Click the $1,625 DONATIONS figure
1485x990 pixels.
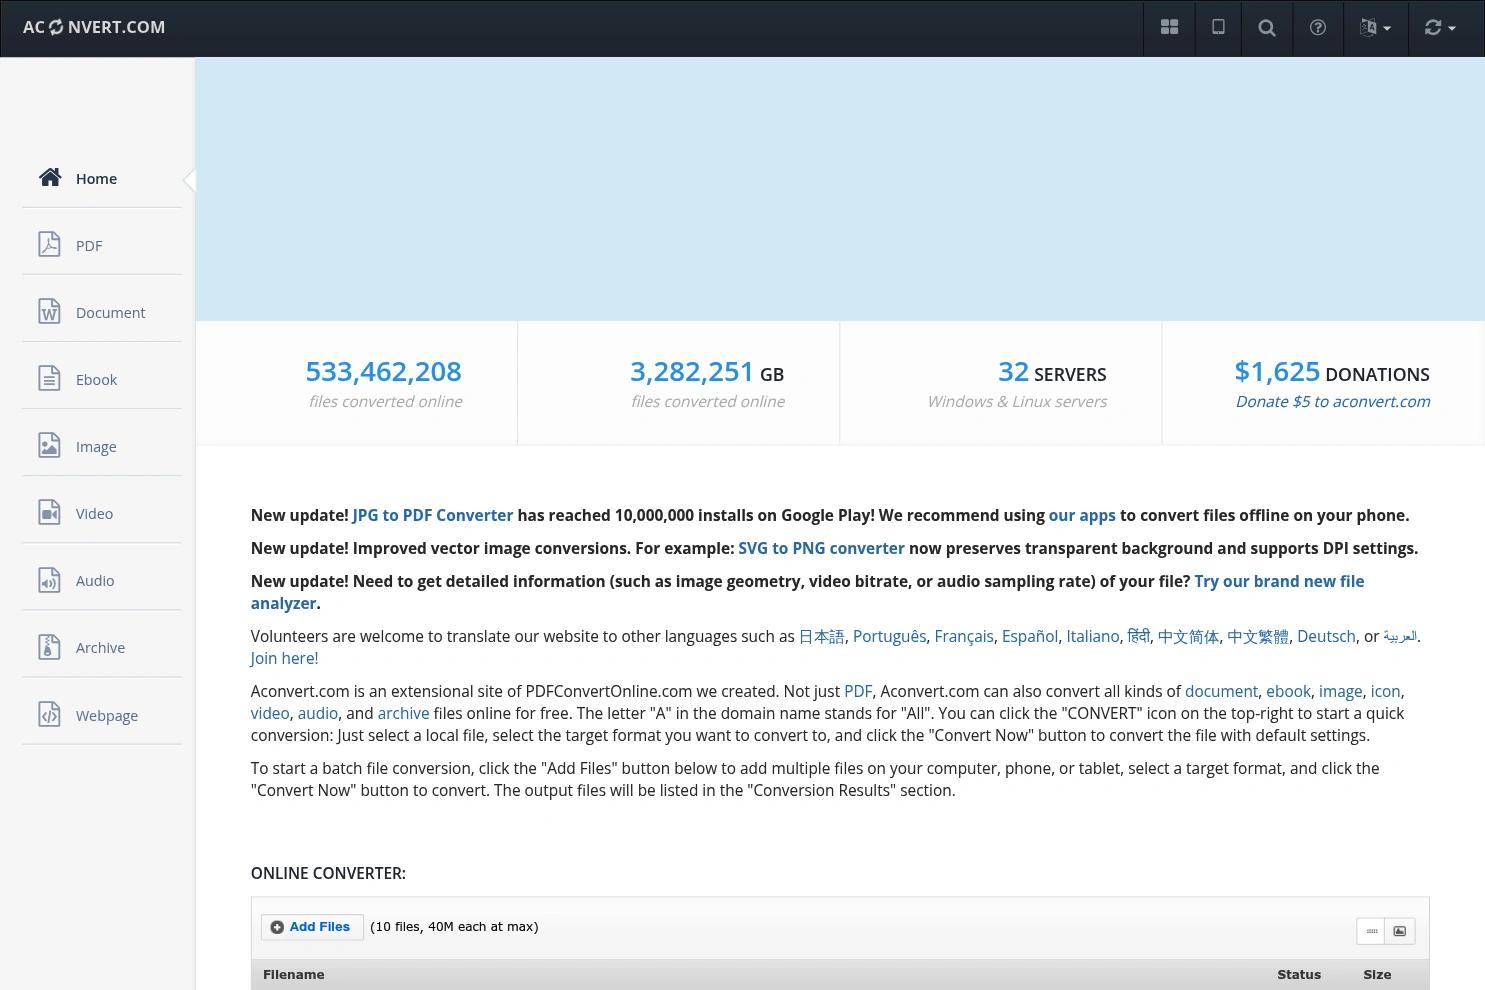click(1332, 372)
